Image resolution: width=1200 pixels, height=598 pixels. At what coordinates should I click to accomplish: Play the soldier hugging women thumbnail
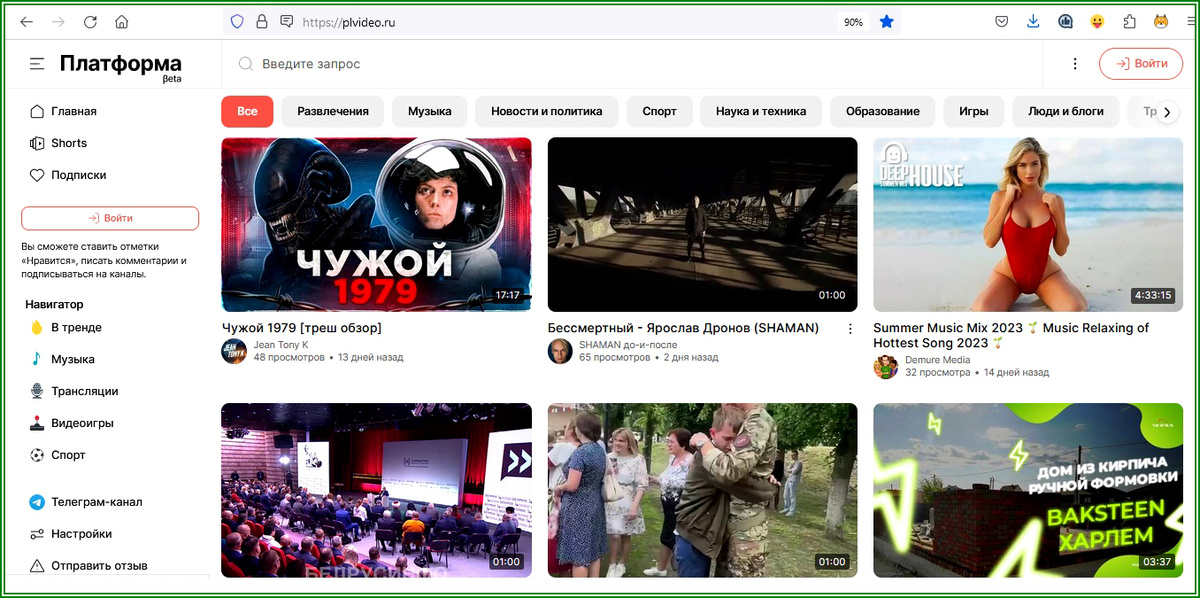click(703, 490)
